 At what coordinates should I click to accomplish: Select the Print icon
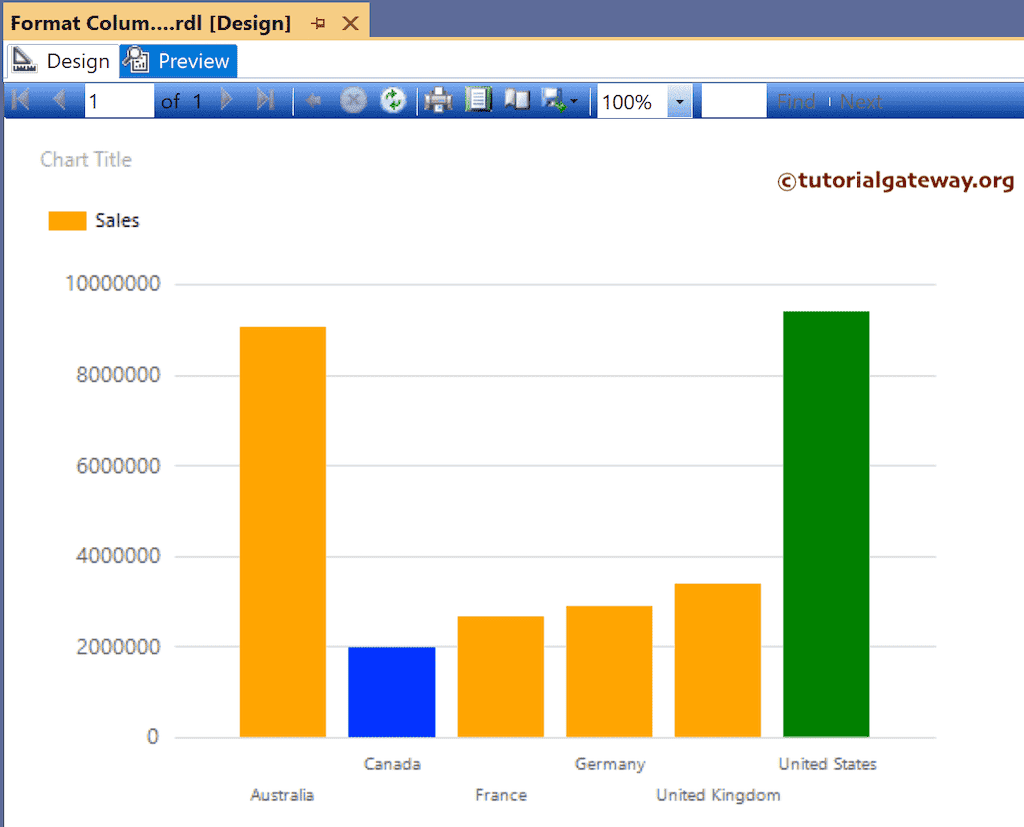pos(438,100)
